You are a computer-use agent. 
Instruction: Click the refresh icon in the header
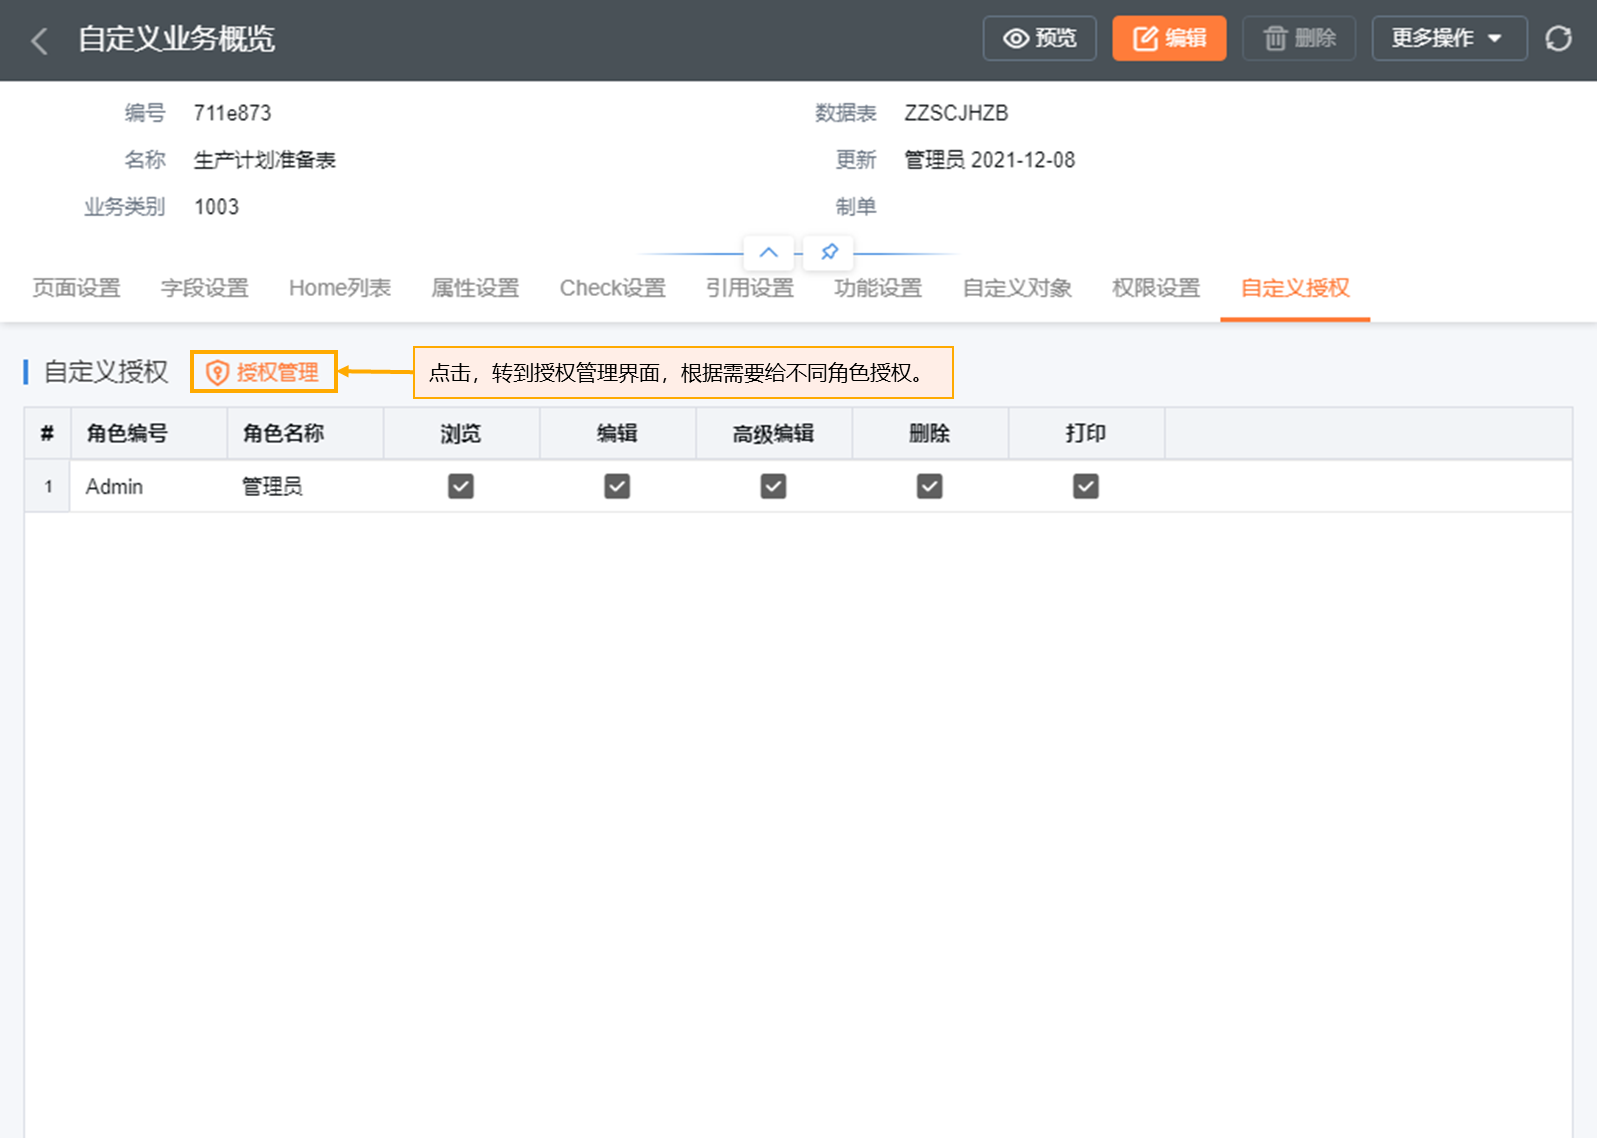(1558, 39)
